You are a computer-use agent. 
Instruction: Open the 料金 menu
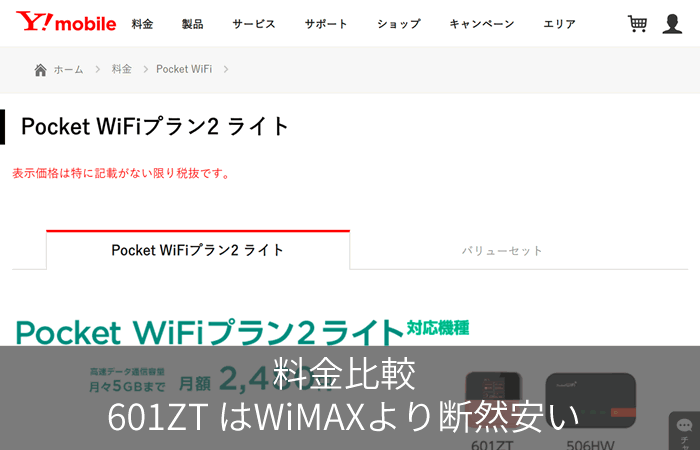coord(142,24)
